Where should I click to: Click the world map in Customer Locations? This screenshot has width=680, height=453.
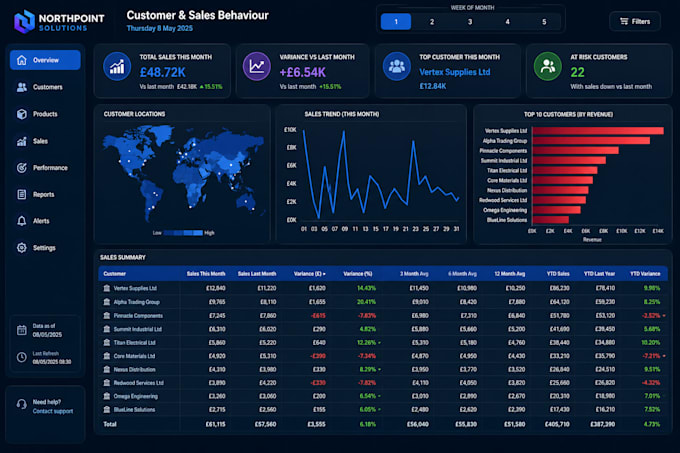[x=183, y=173]
